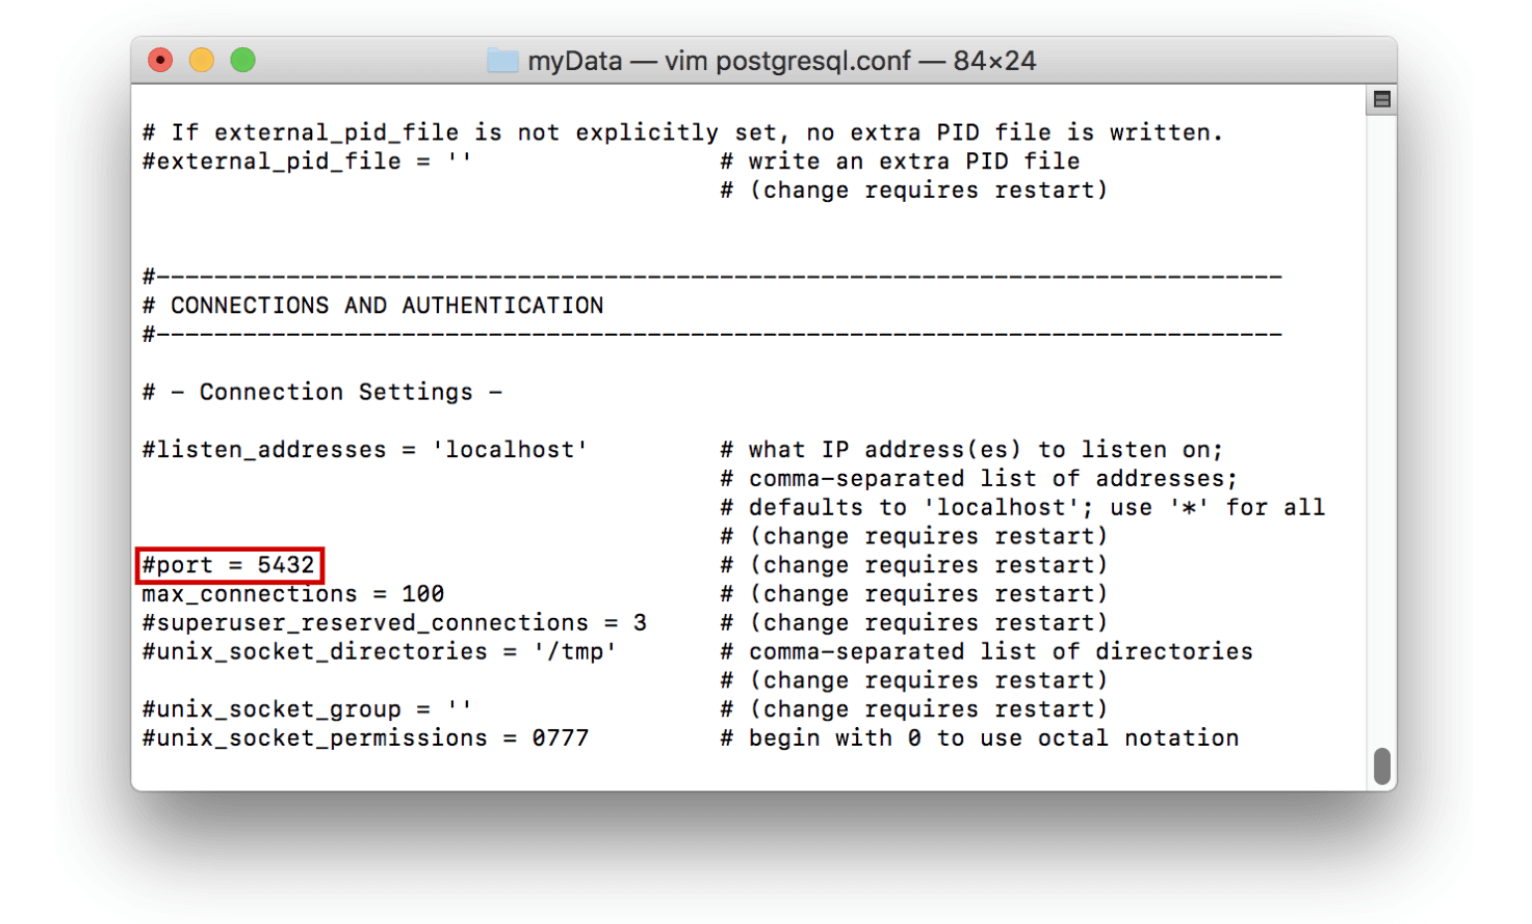Click the 'defaults to localhost' comment line

coord(1020,507)
